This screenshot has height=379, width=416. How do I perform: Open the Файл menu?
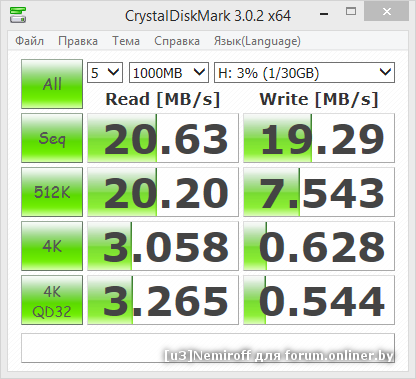29,41
